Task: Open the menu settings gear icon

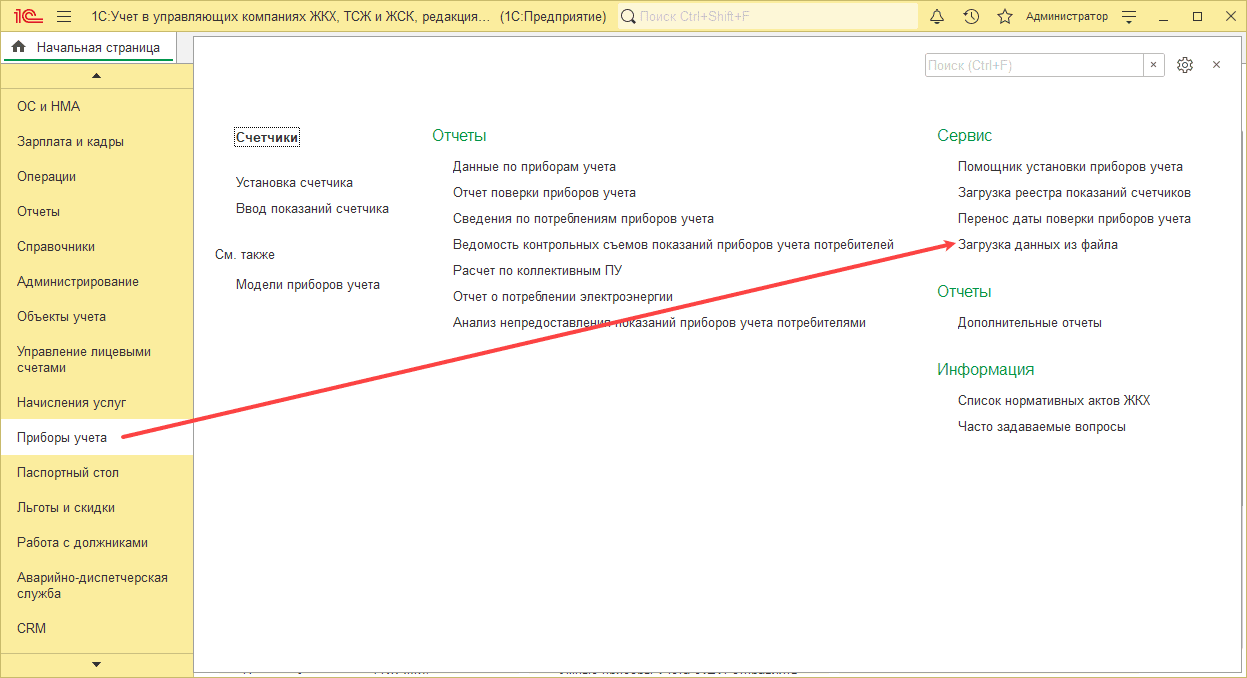Action: 1185,65
